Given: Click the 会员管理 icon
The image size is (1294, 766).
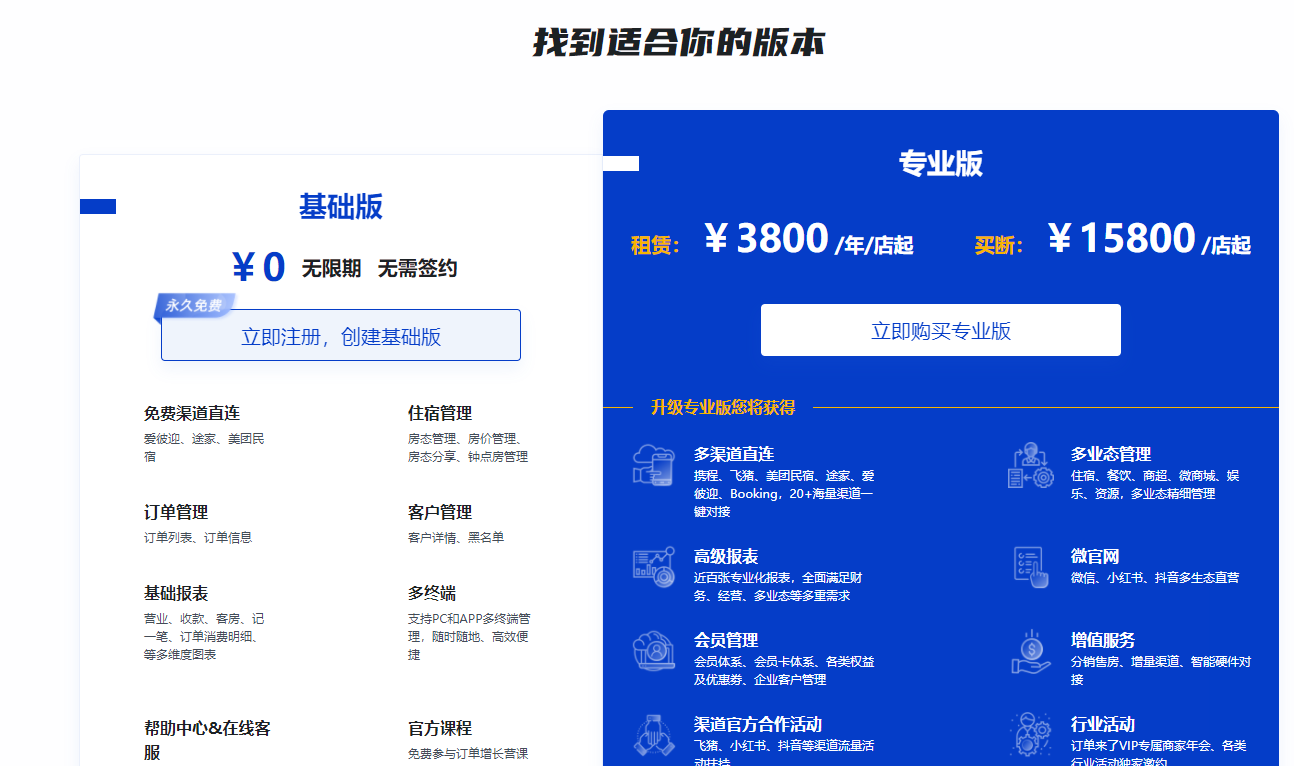Looking at the screenshot, I should click(654, 651).
